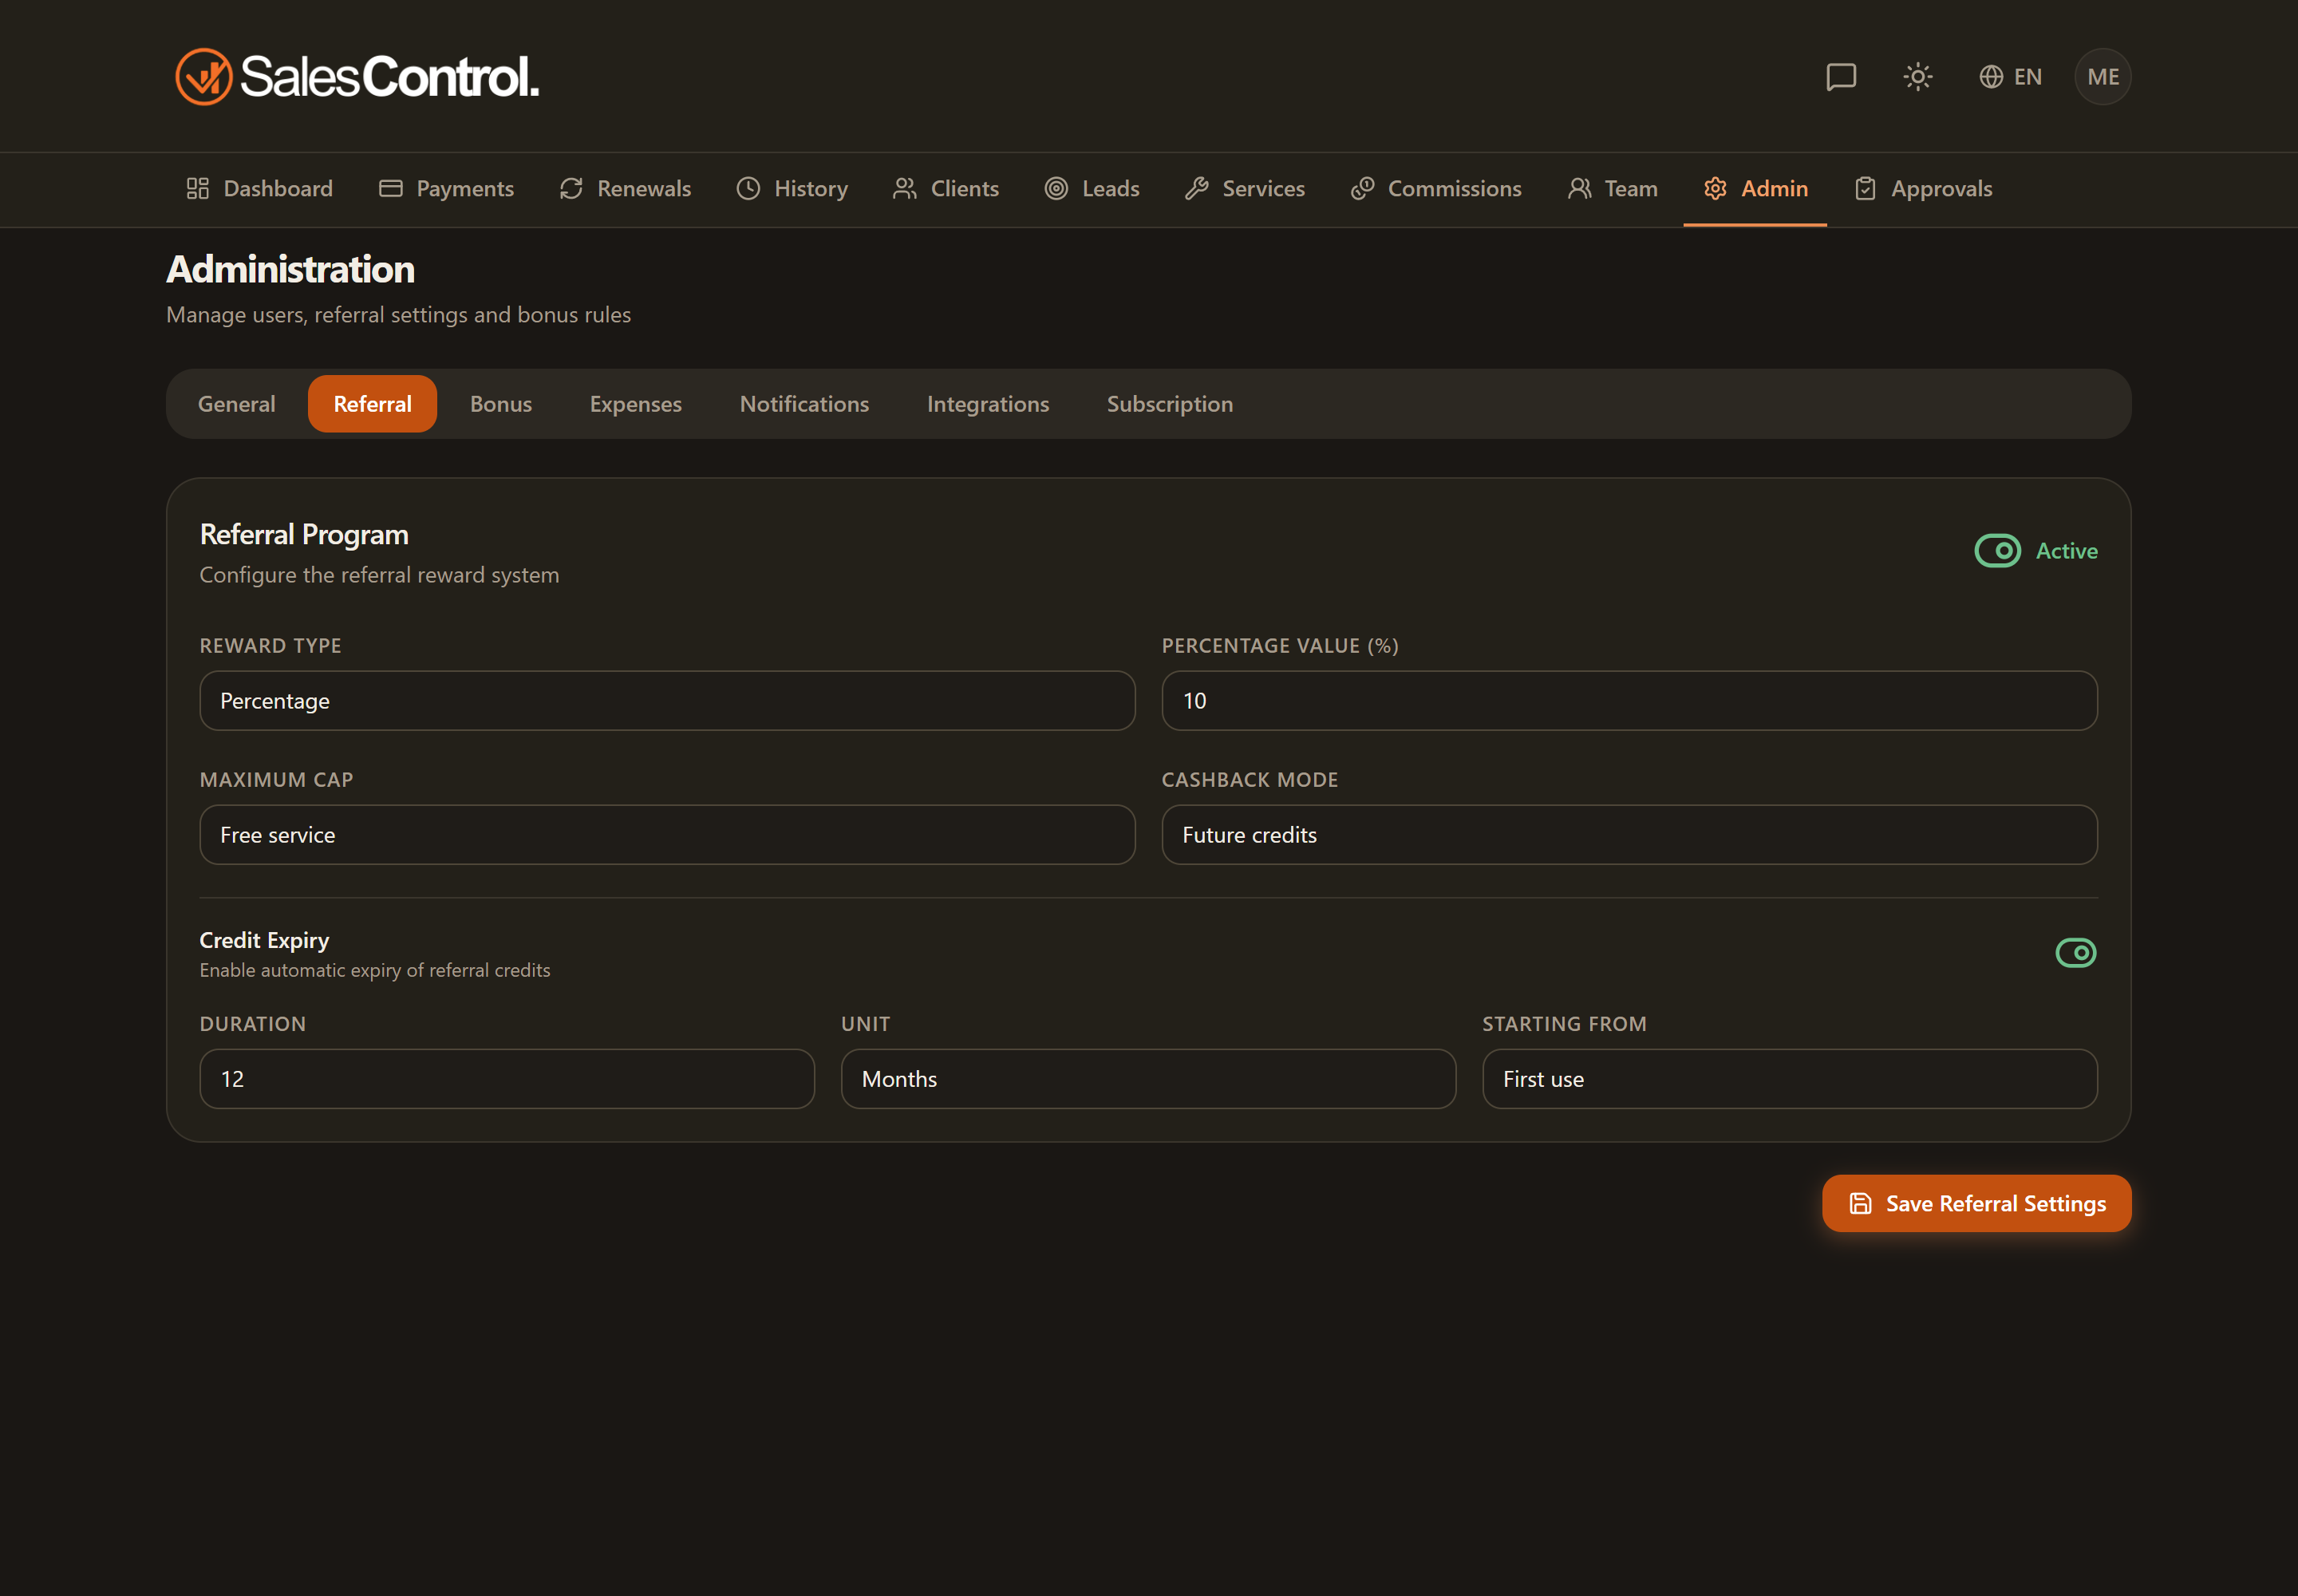Open the ME user avatar menu
Screen dimensions: 2298x1596
tap(2103, 77)
